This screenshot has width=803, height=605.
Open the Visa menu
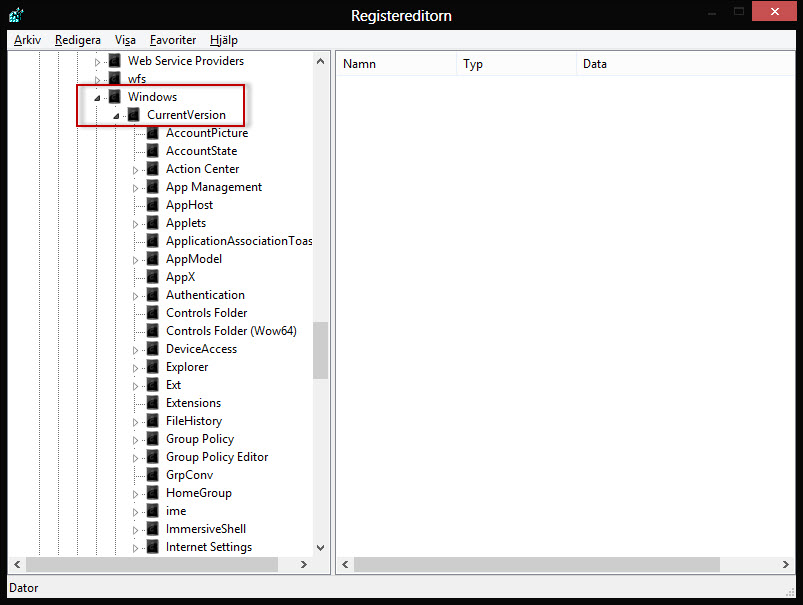tap(125, 40)
